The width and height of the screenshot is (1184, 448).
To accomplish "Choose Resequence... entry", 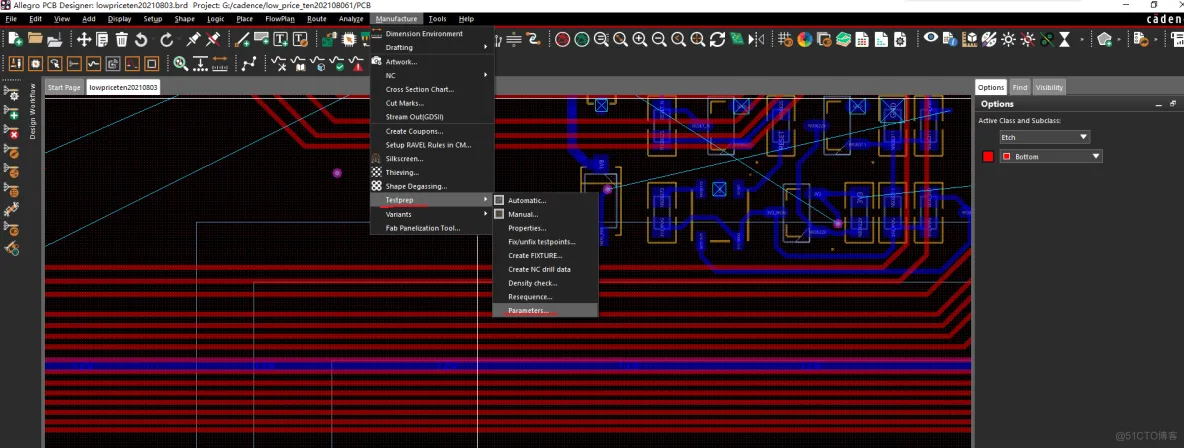I will coord(545,297).
